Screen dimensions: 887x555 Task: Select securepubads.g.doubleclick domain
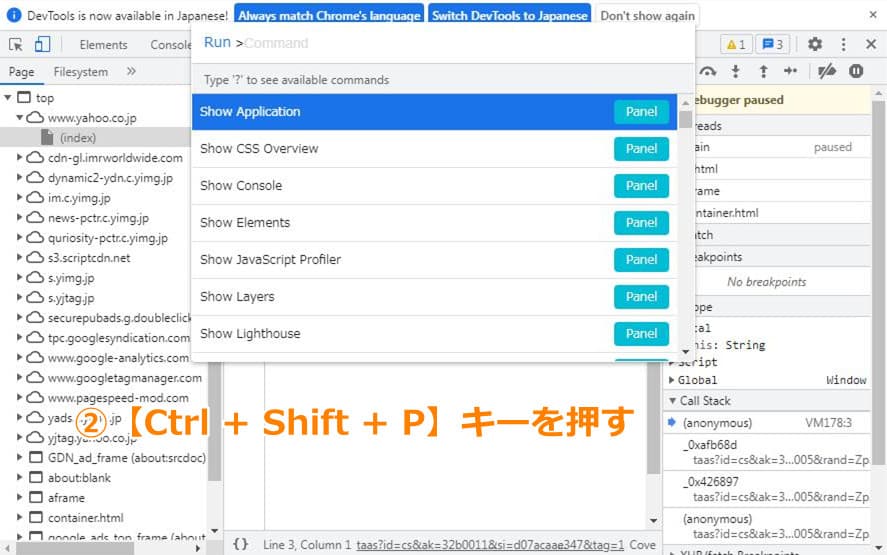click(119, 318)
